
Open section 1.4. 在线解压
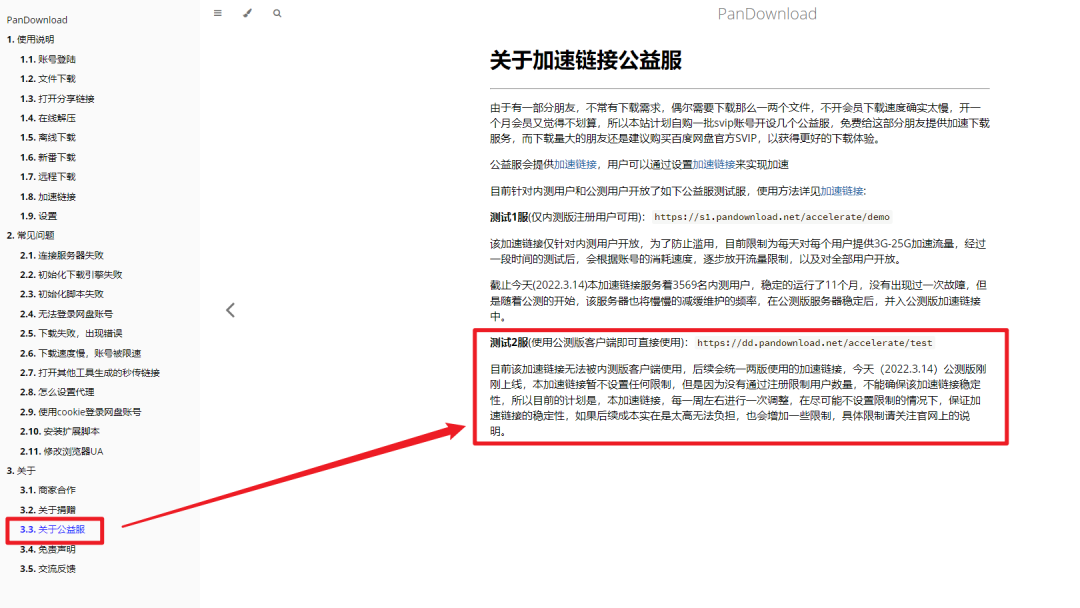48,118
